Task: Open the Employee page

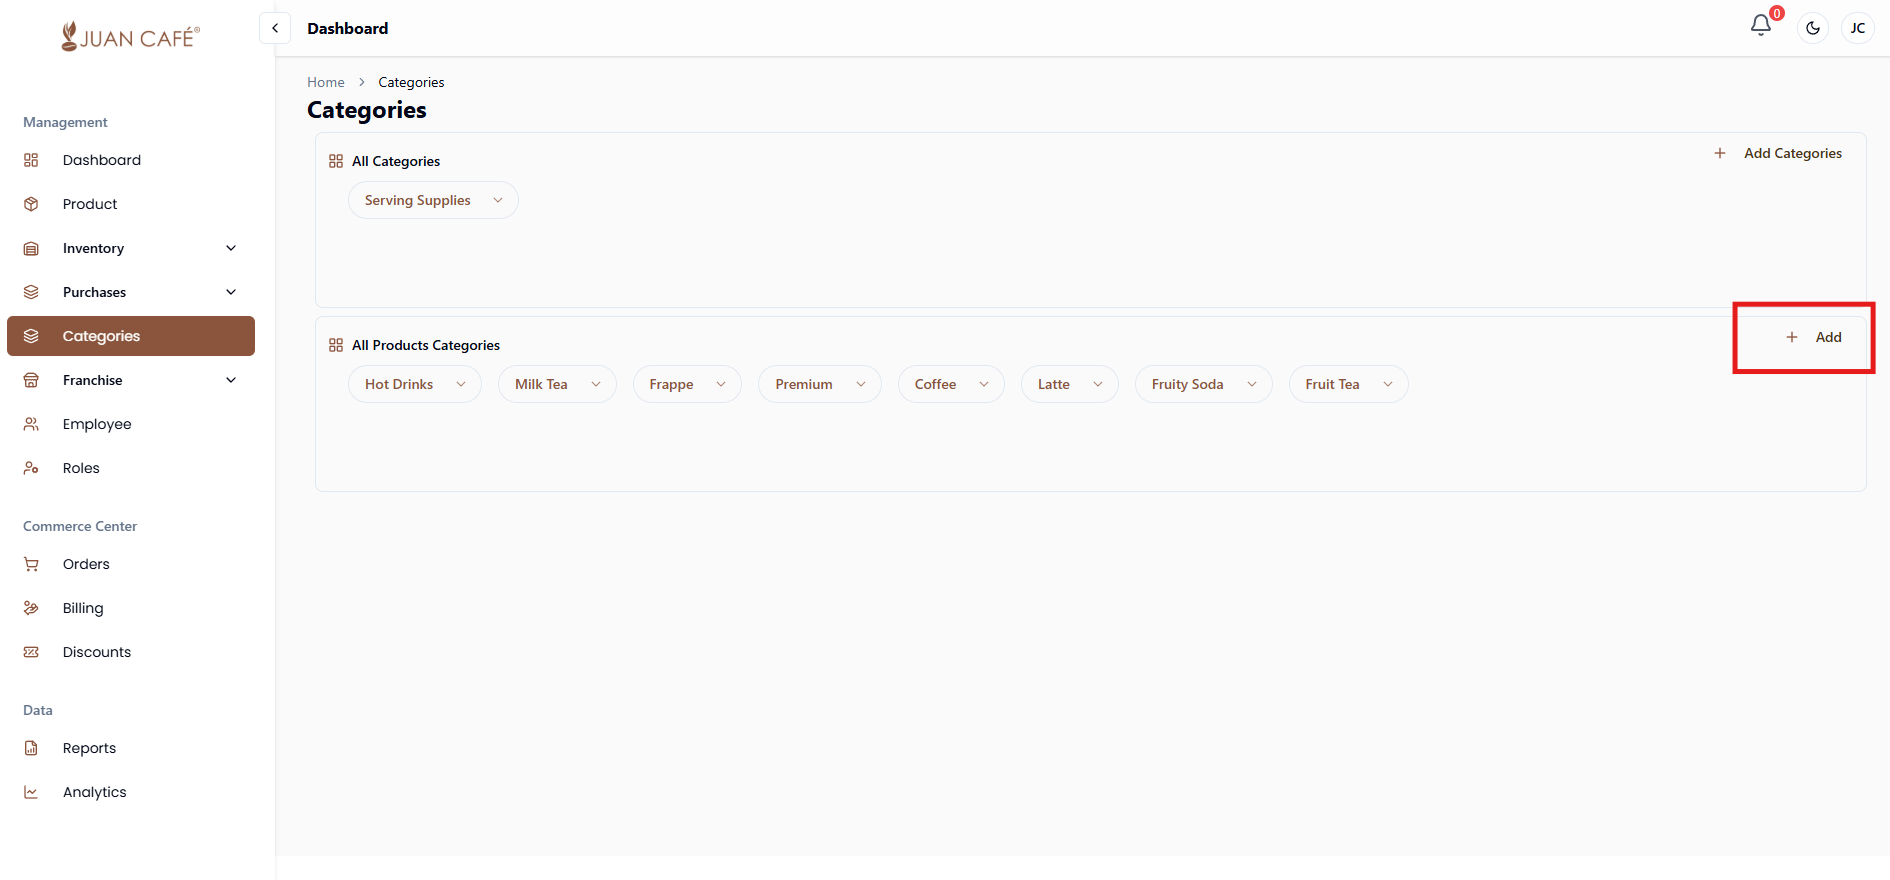Action: tap(97, 424)
